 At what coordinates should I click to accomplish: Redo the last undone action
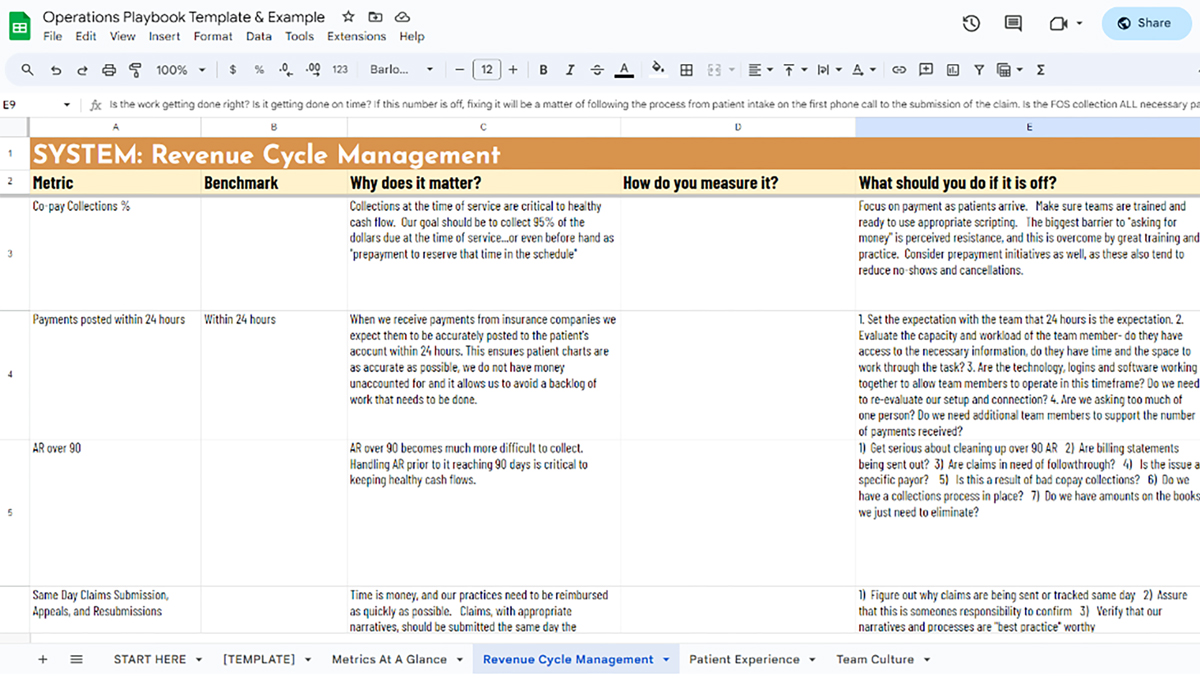coord(82,70)
